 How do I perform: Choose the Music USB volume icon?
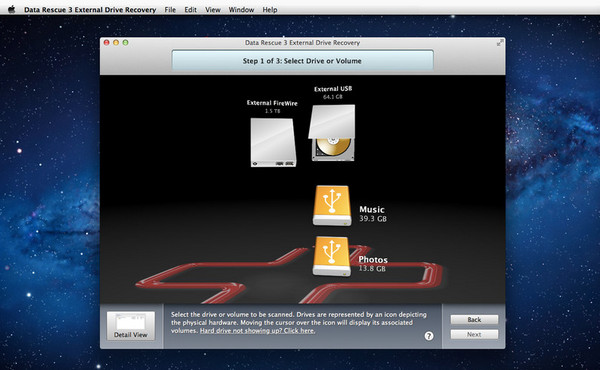[332, 205]
